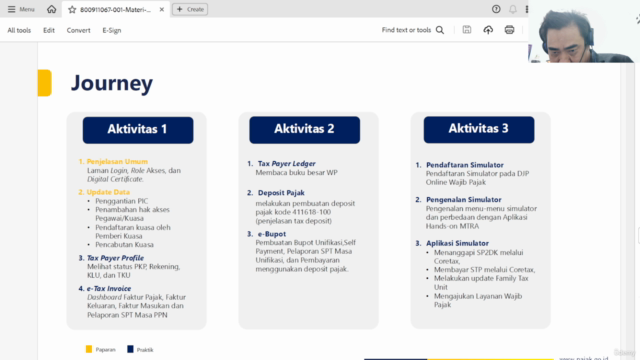
Task: Open the All tools menu
Action: coord(19,30)
